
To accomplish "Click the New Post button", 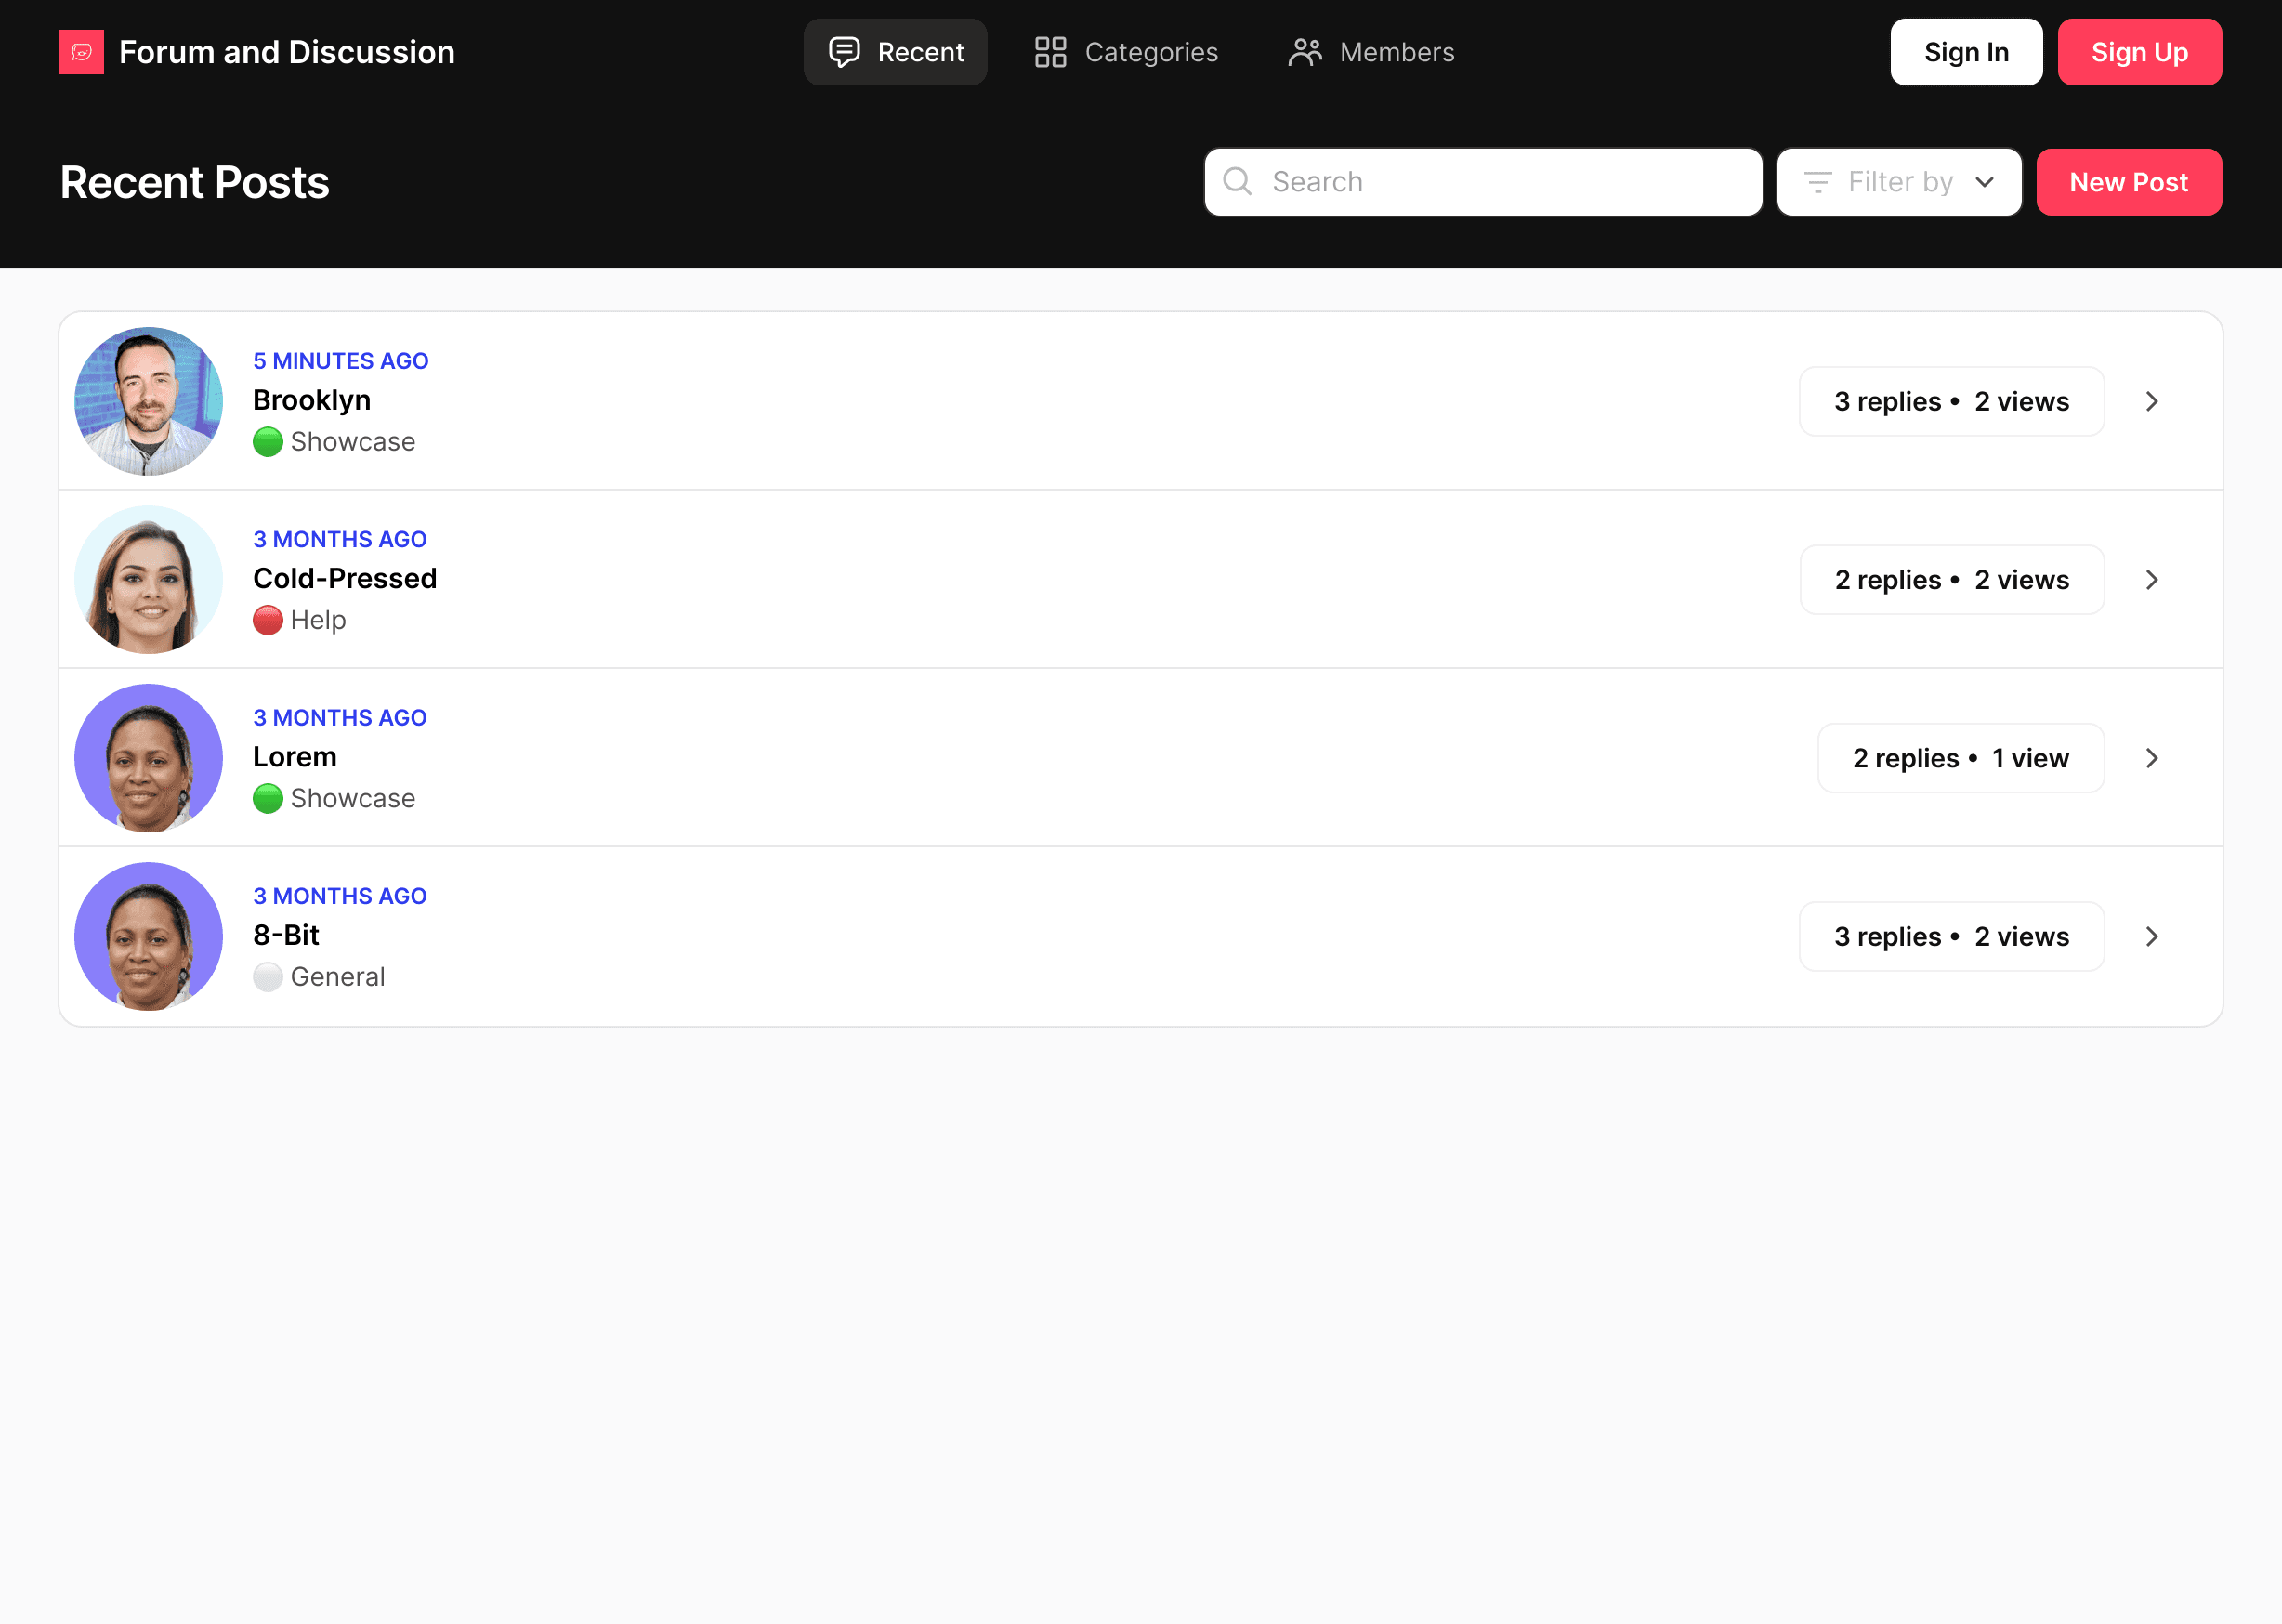I will click(x=2129, y=181).
